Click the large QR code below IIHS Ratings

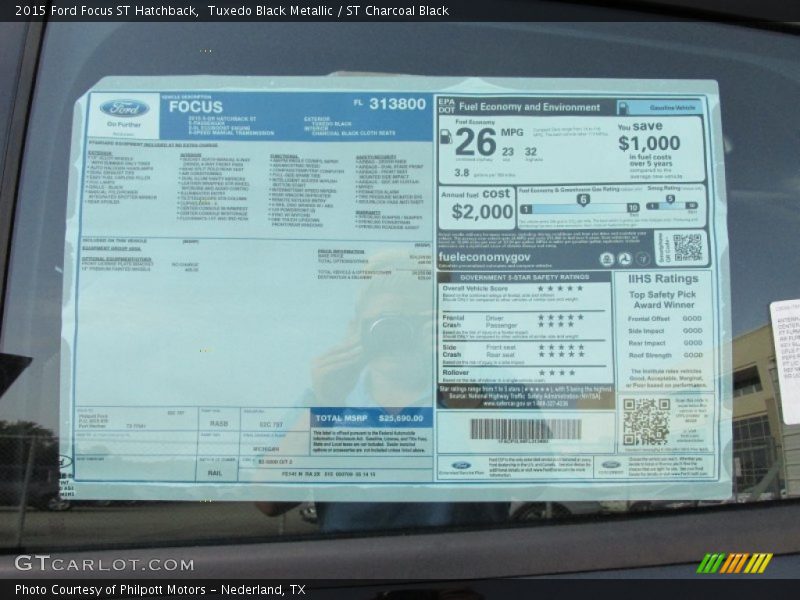tap(646, 421)
